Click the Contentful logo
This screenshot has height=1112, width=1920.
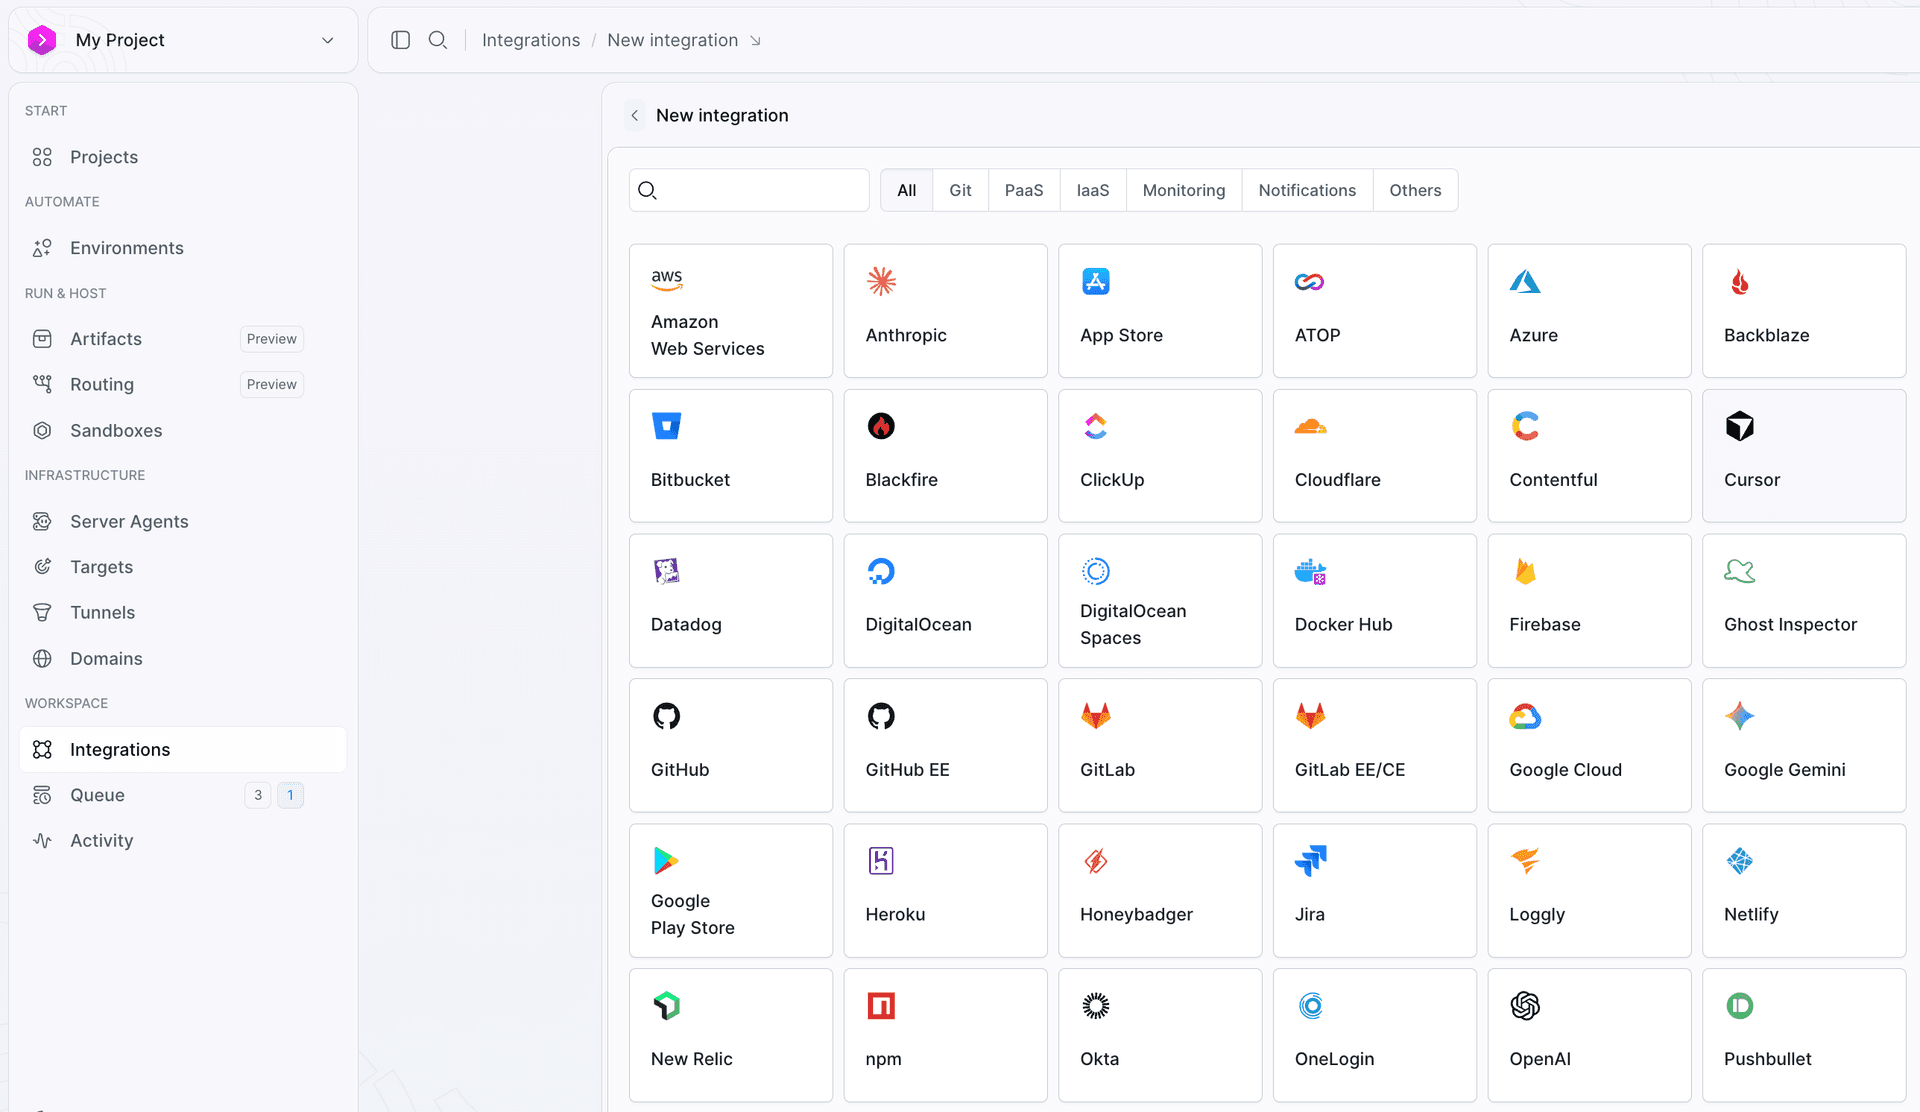point(1525,426)
